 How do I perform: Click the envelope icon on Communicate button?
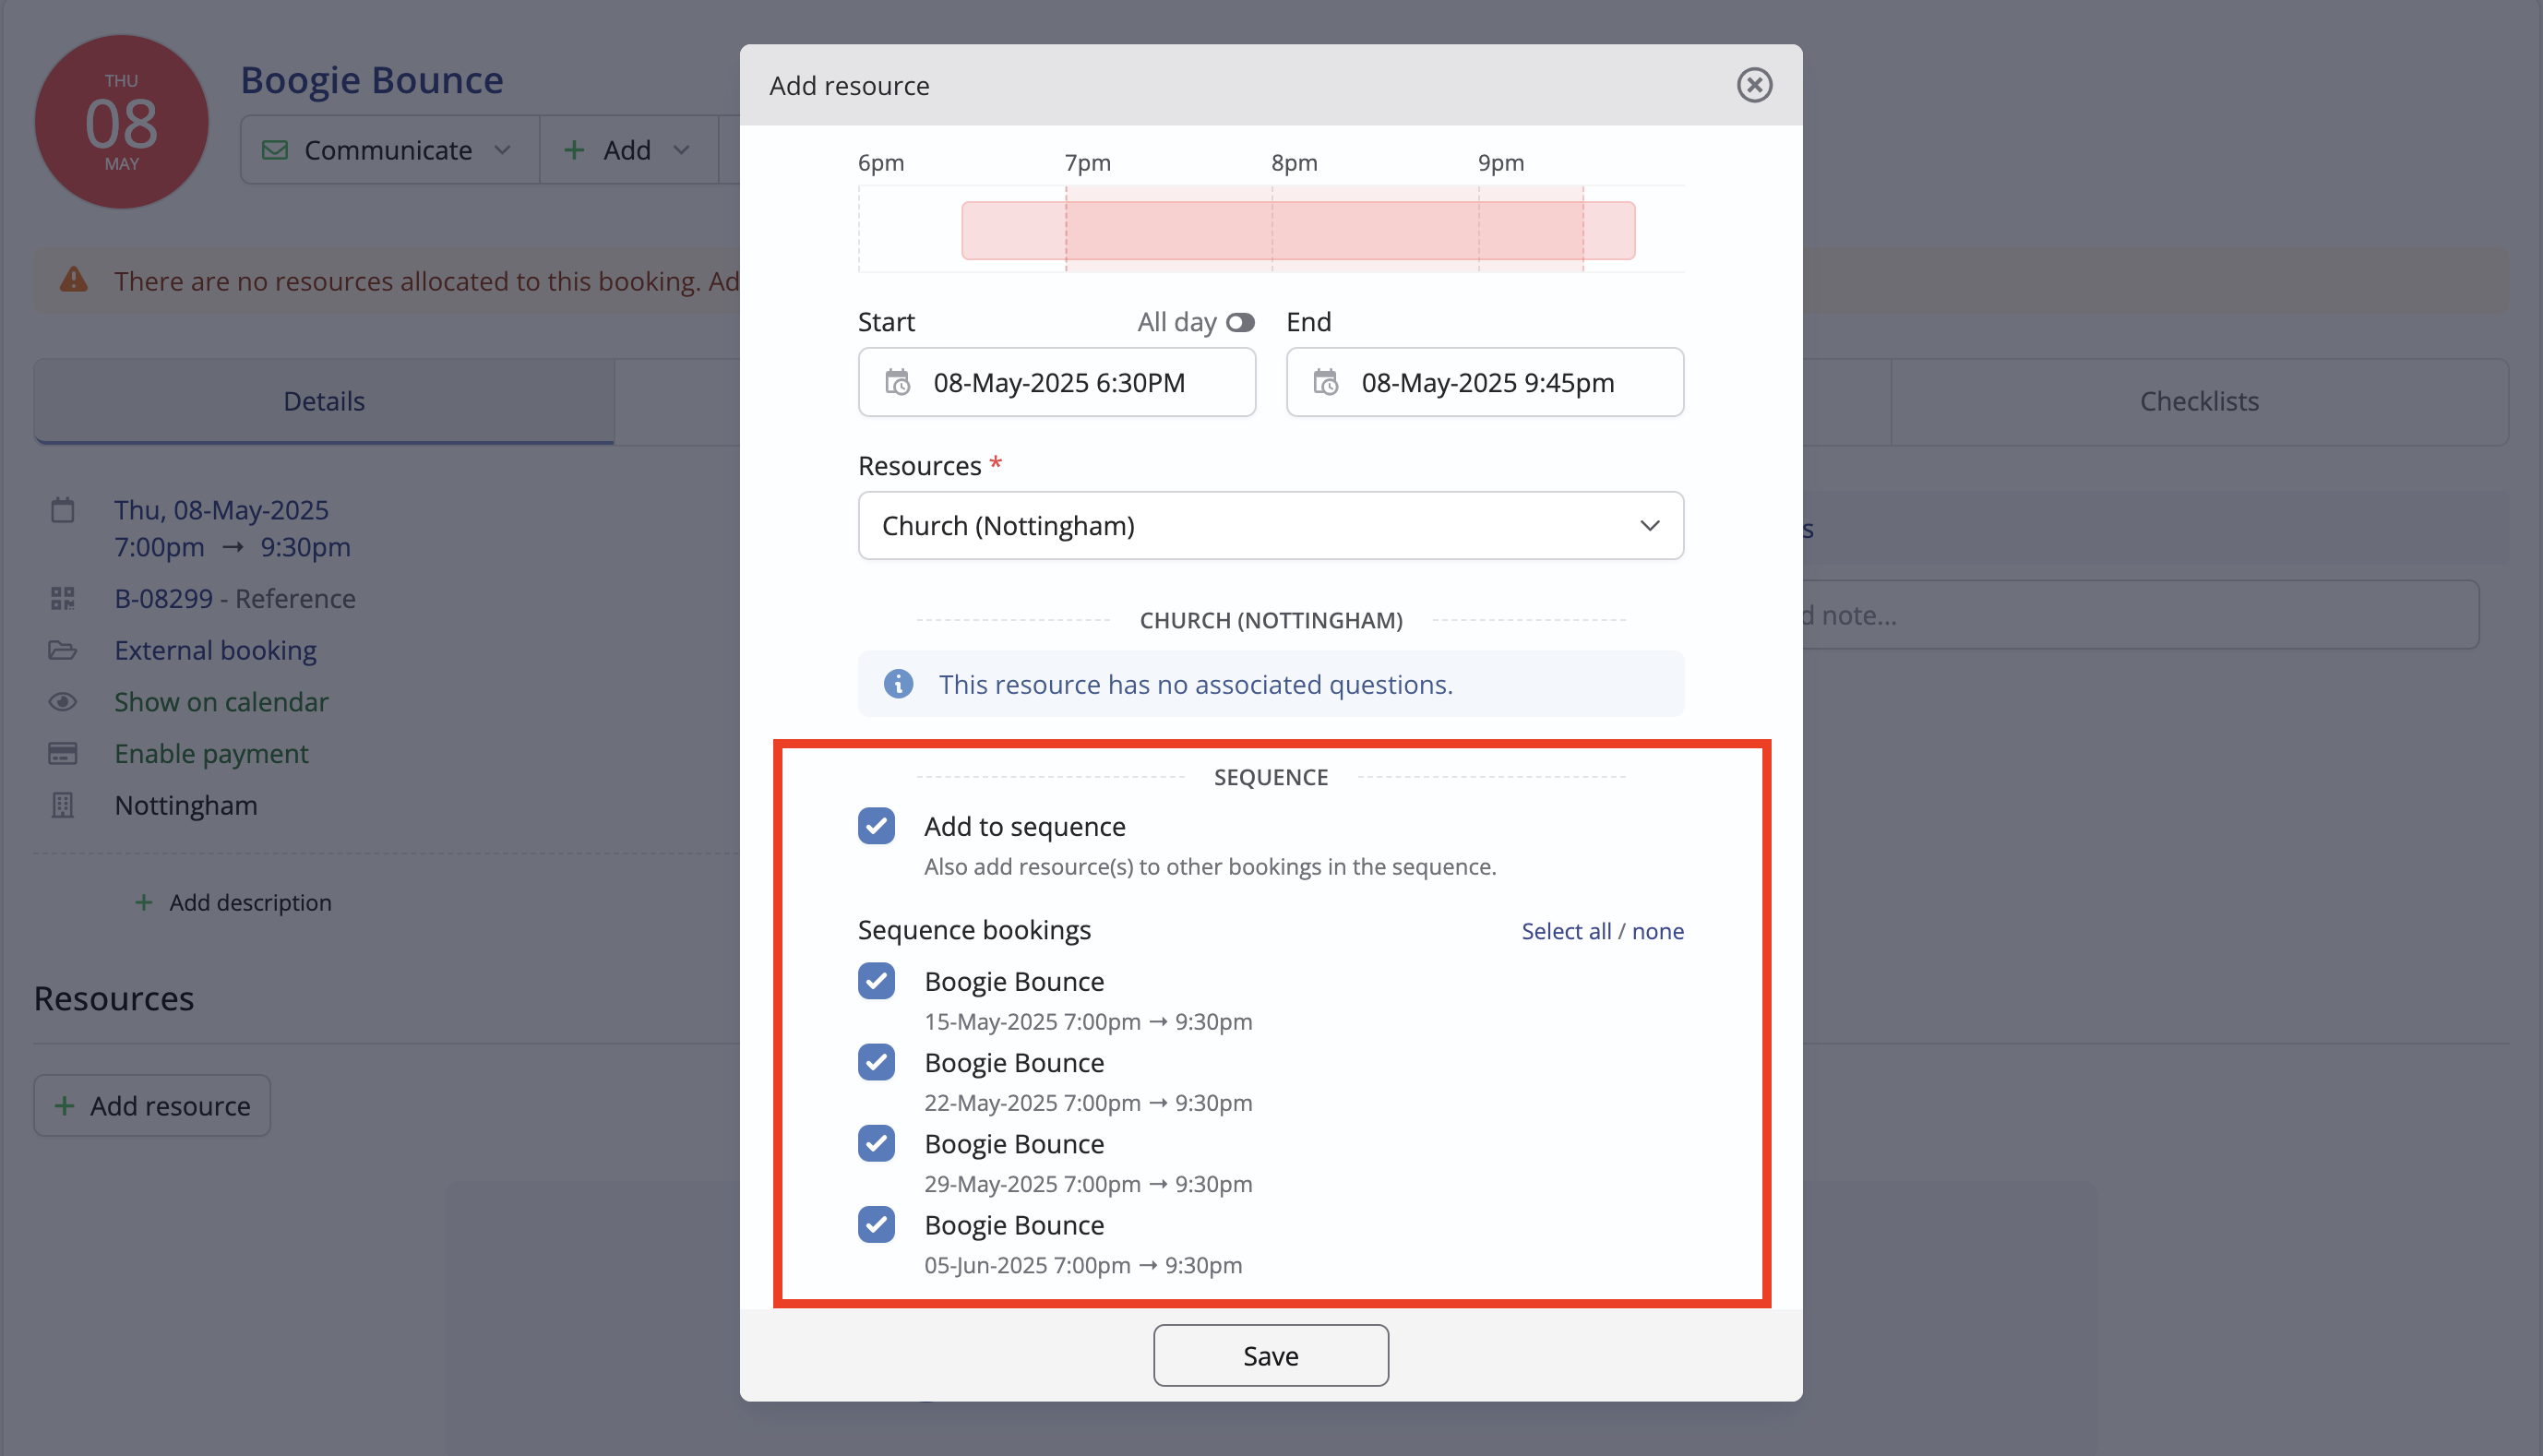click(274, 150)
